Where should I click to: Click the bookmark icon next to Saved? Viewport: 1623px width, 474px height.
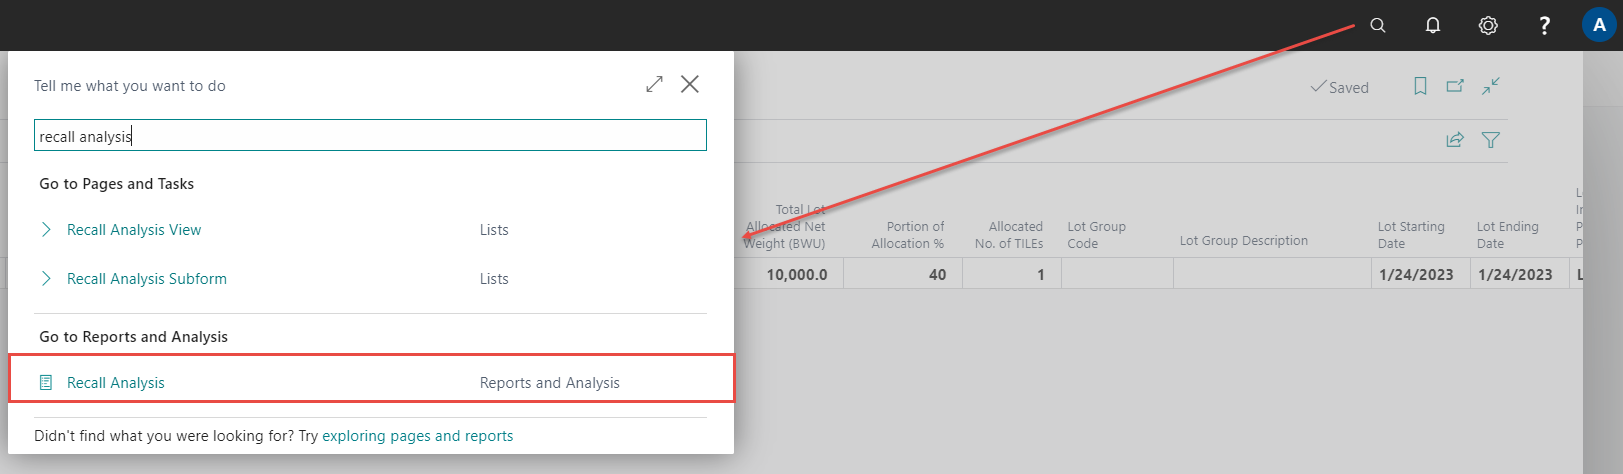pos(1420,87)
